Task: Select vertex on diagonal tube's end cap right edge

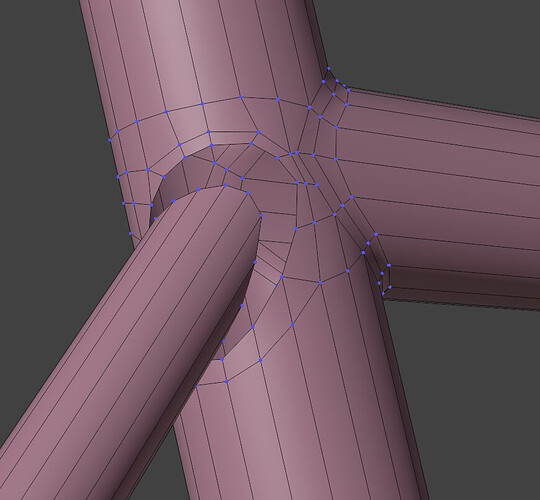Action: click(262, 215)
